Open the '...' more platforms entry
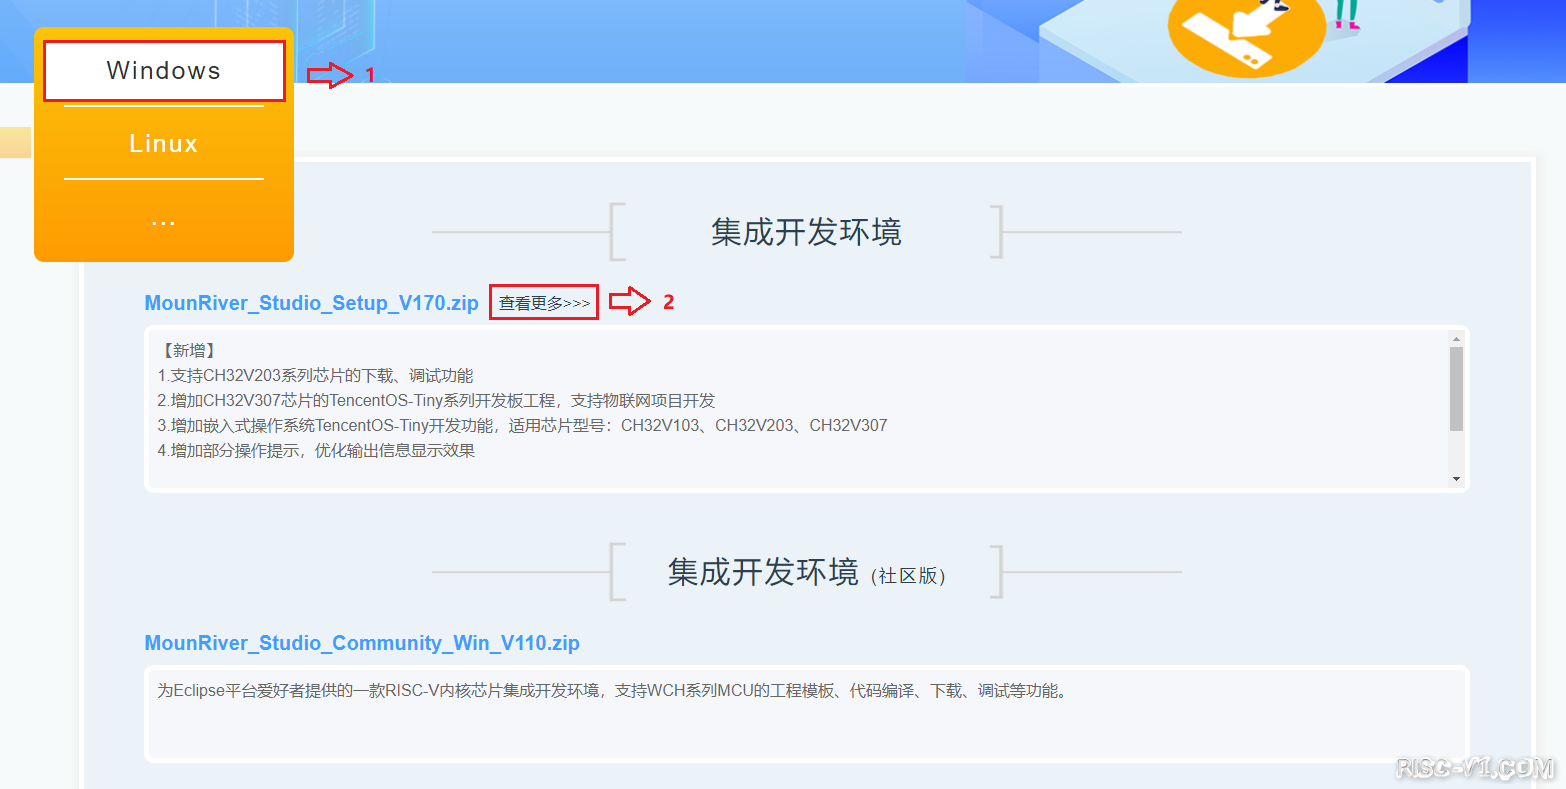 164,221
